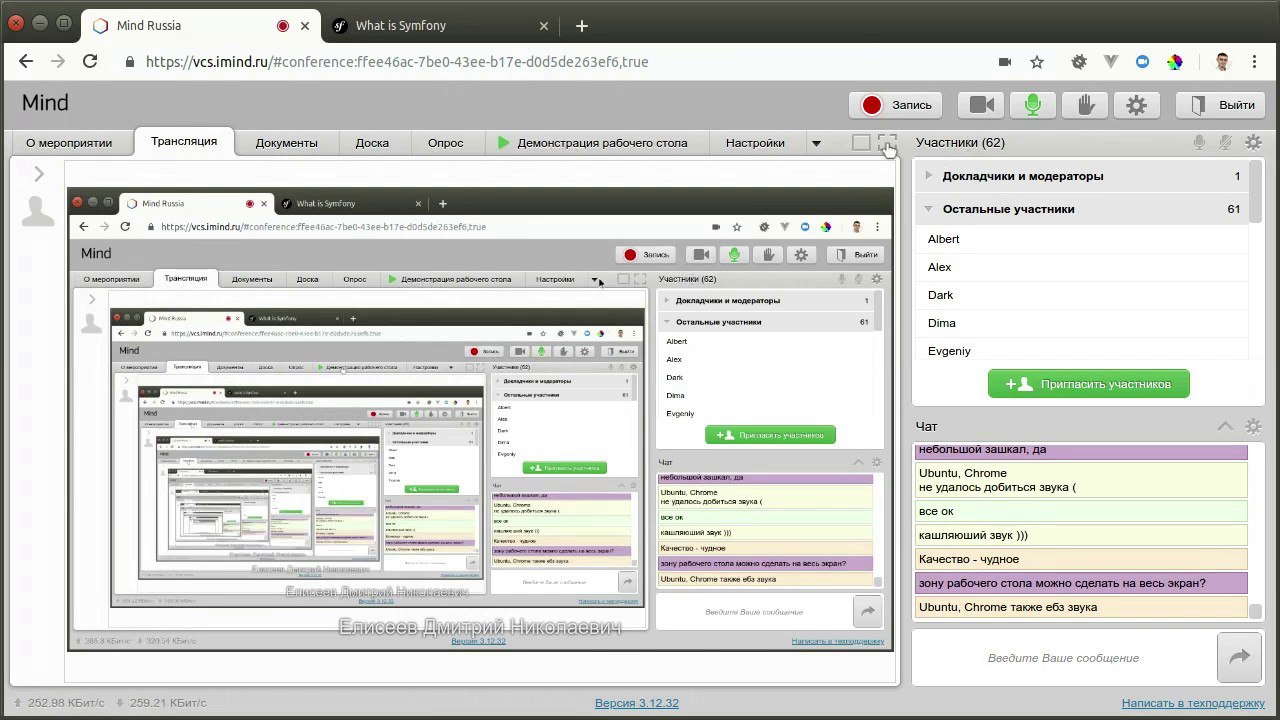This screenshot has width=1280, height=720.
Task: Mute the green microphone button
Action: [1033, 105]
